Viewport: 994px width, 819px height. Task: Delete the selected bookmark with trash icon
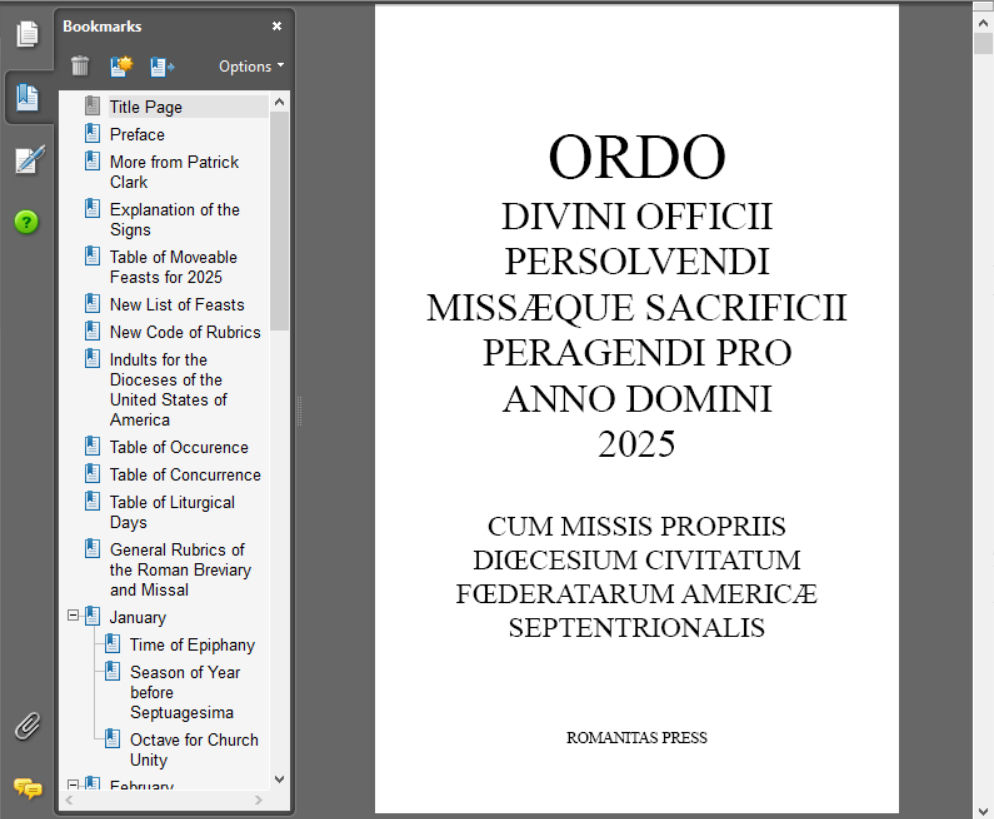click(x=82, y=66)
